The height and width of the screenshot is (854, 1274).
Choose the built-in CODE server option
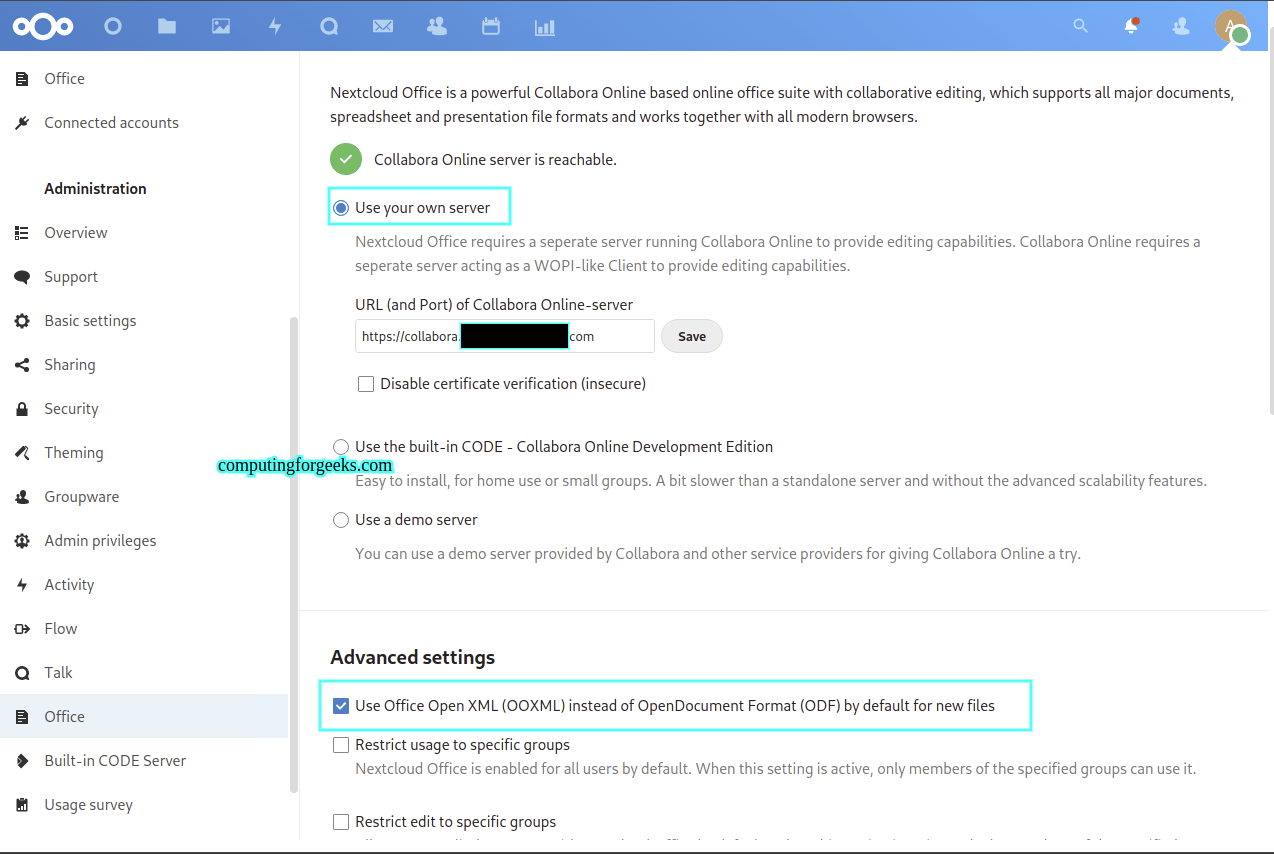341,447
